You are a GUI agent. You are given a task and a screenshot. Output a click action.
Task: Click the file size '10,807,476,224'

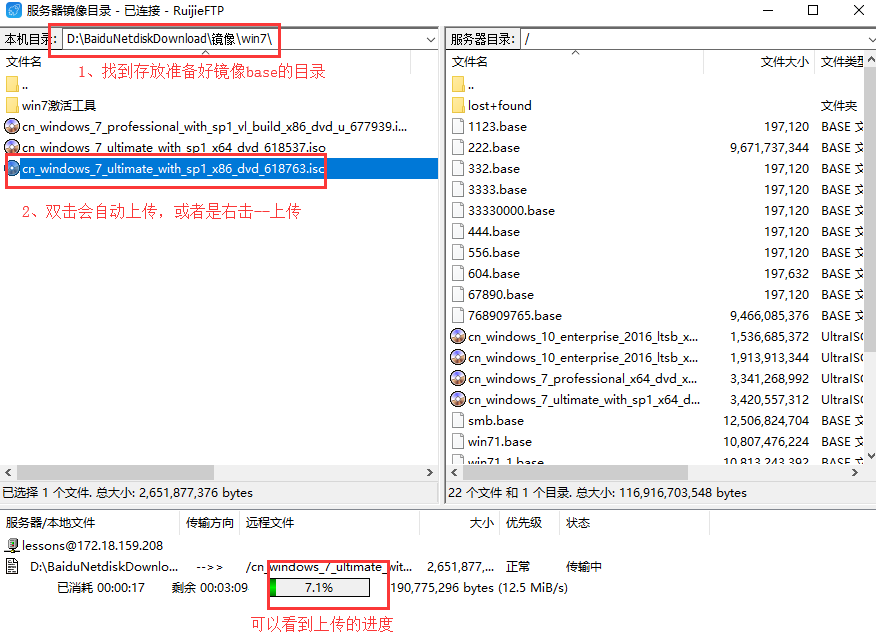coord(766,442)
